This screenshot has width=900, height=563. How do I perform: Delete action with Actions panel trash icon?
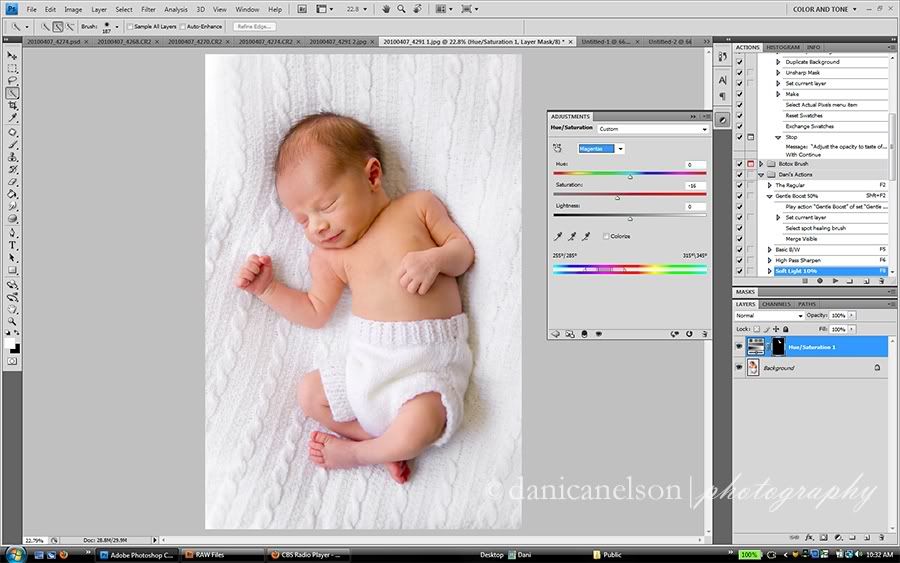(882, 281)
